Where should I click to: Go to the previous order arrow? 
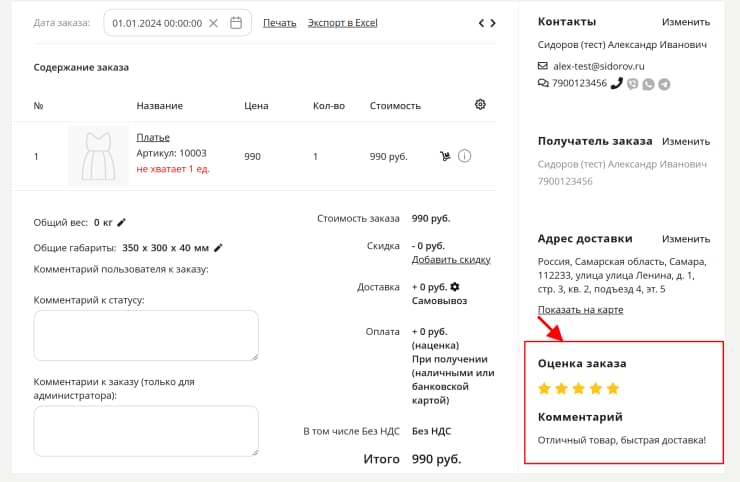pos(481,23)
